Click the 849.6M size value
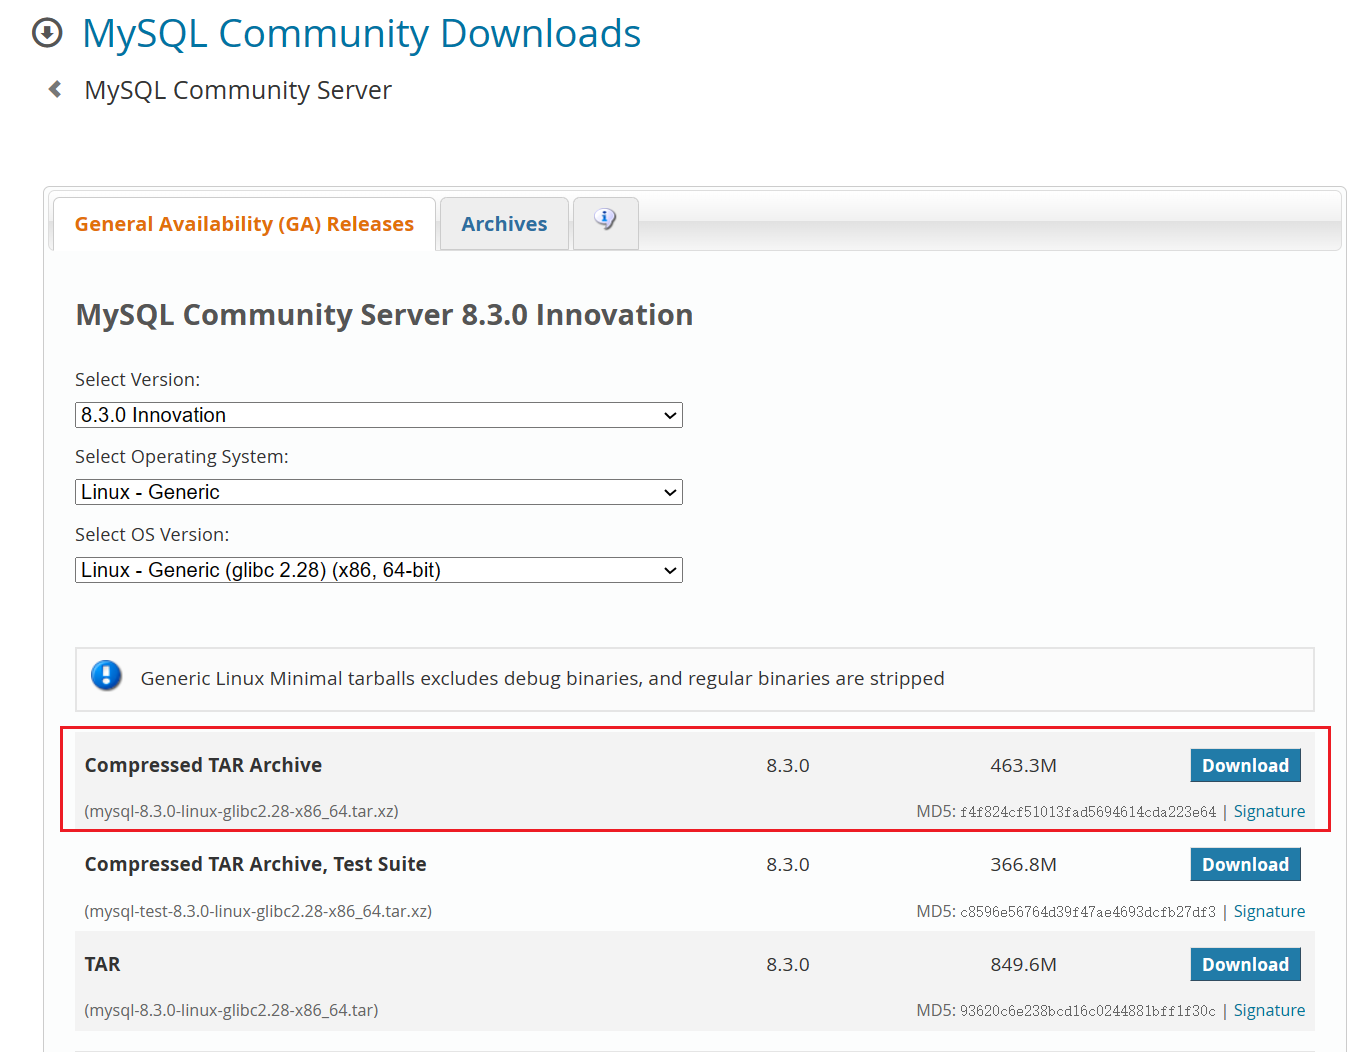The height and width of the screenshot is (1052, 1349). (1023, 964)
